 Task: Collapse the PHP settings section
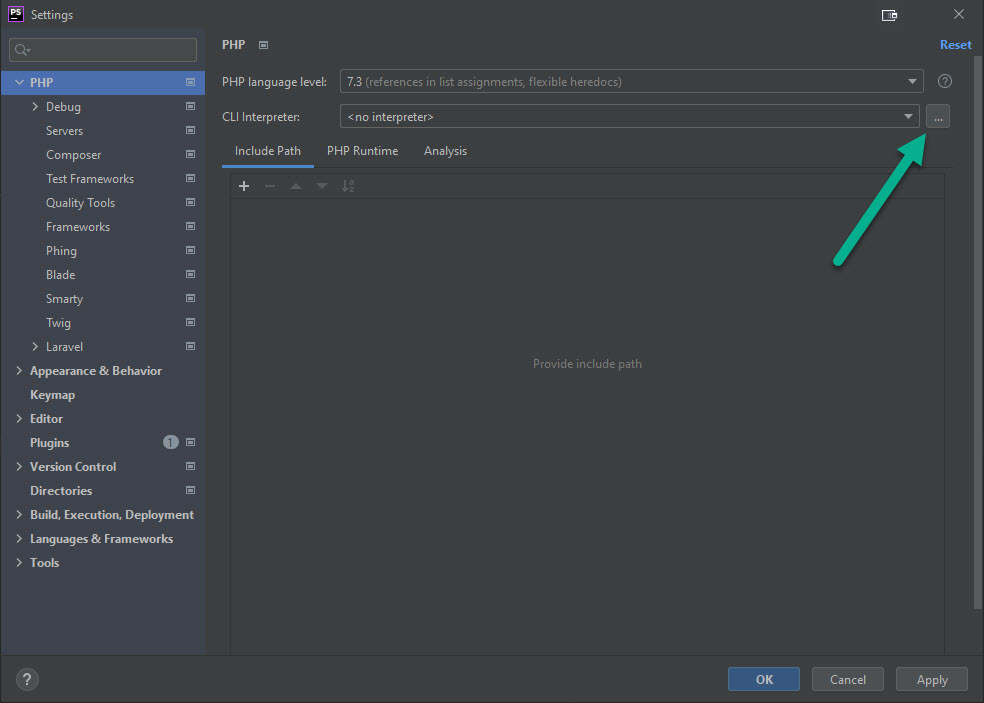point(19,83)
